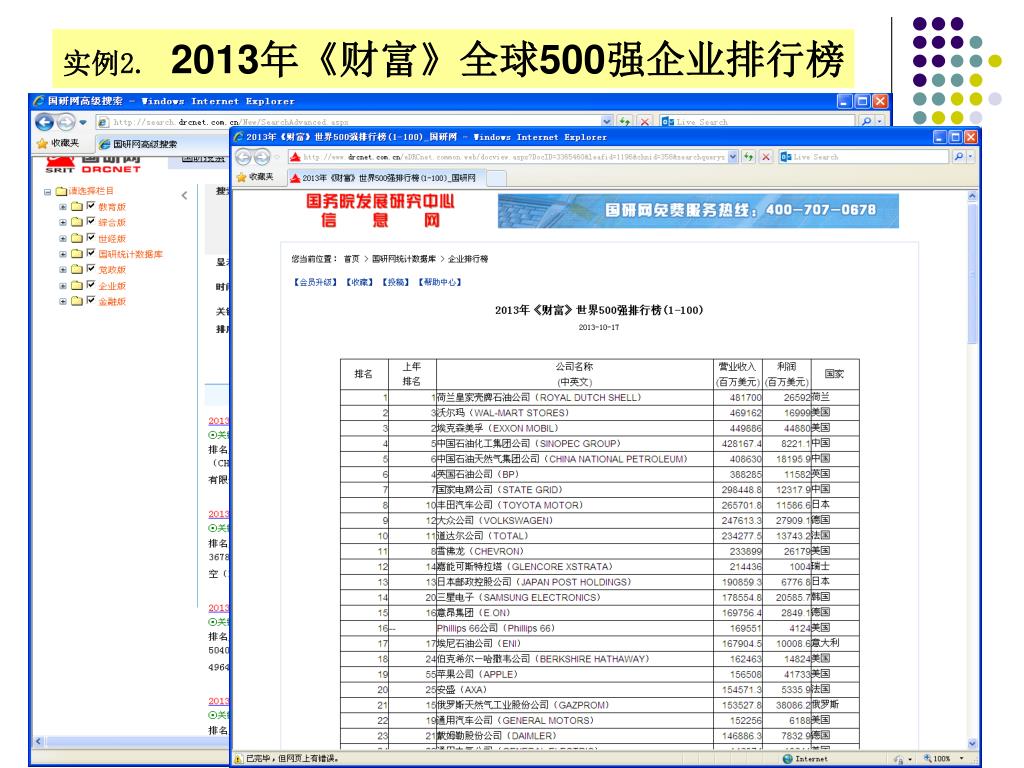Image resolution: width=1024 pixels, height=768 pixels.
Task: Select the SAMSUNG ELECTRONICS company cell
Action: [x=575, y=598]
